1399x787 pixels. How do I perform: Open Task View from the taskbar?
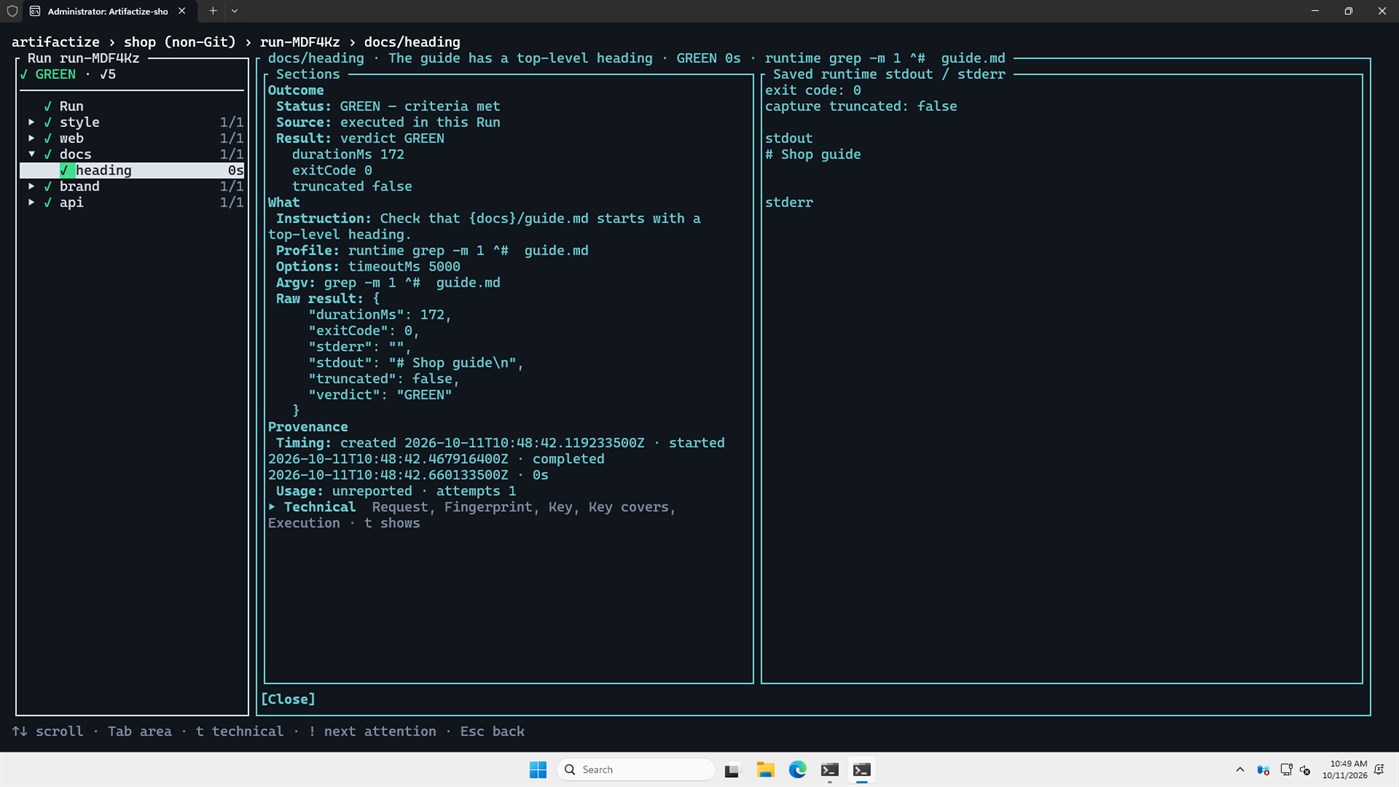click(732, 769)
